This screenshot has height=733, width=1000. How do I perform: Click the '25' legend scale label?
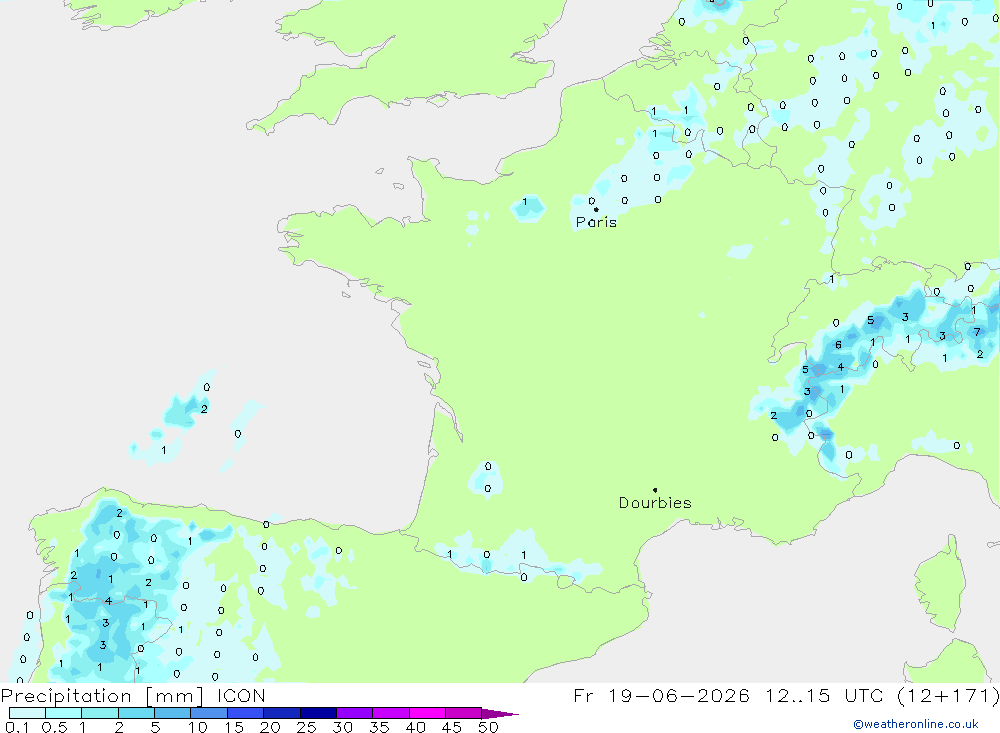coord(306,727)
